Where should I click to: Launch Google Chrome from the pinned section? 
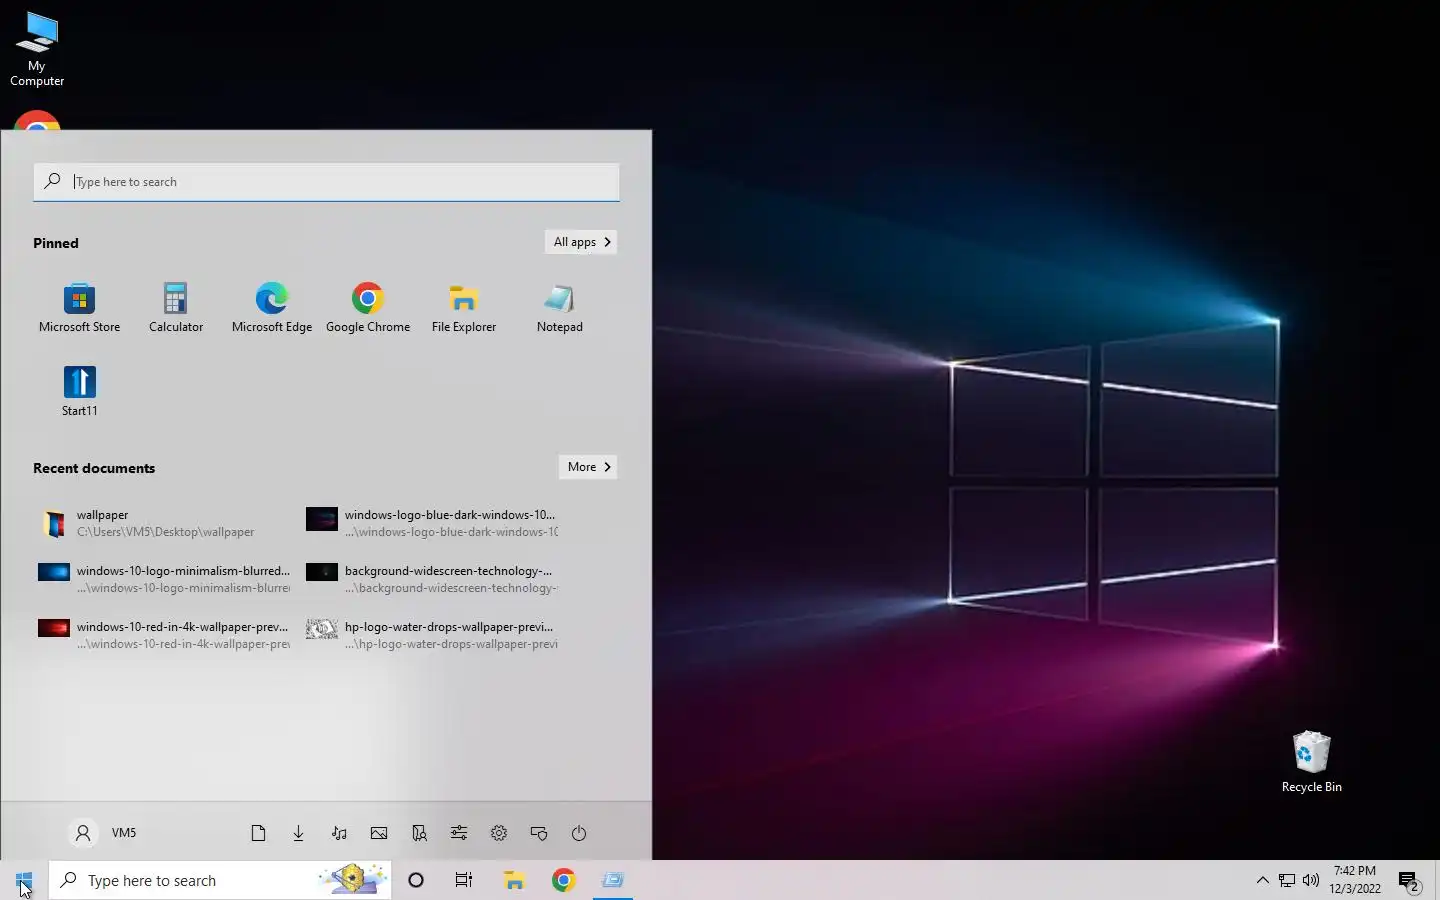368,308
